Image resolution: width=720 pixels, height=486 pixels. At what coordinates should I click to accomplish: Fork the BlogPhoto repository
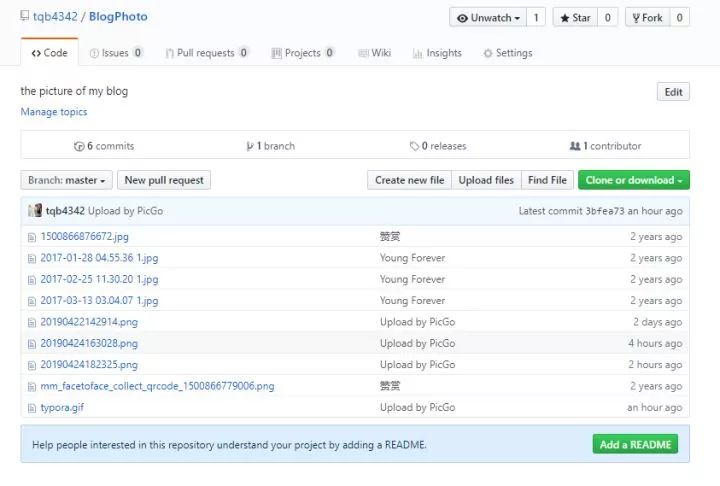click(647, 17)
